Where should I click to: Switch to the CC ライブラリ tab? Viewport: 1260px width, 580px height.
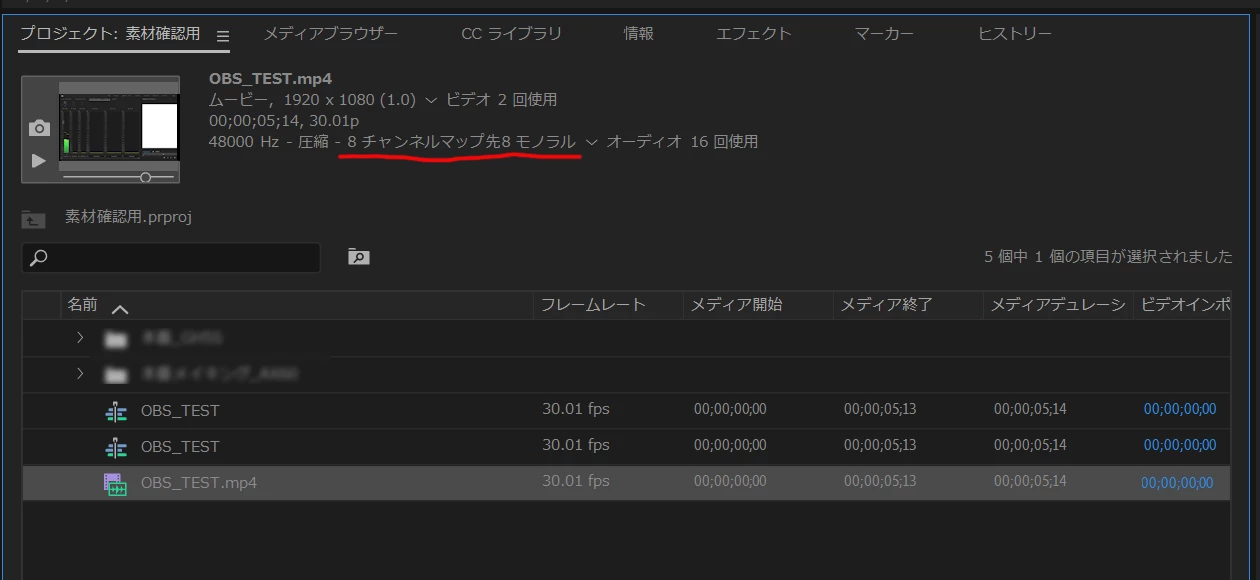[511, 34]
